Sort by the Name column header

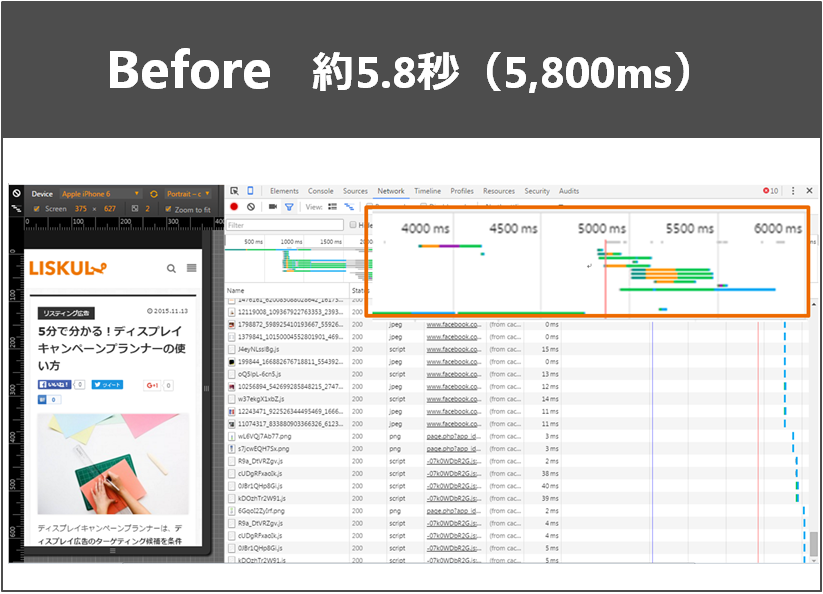pos(288,290)
